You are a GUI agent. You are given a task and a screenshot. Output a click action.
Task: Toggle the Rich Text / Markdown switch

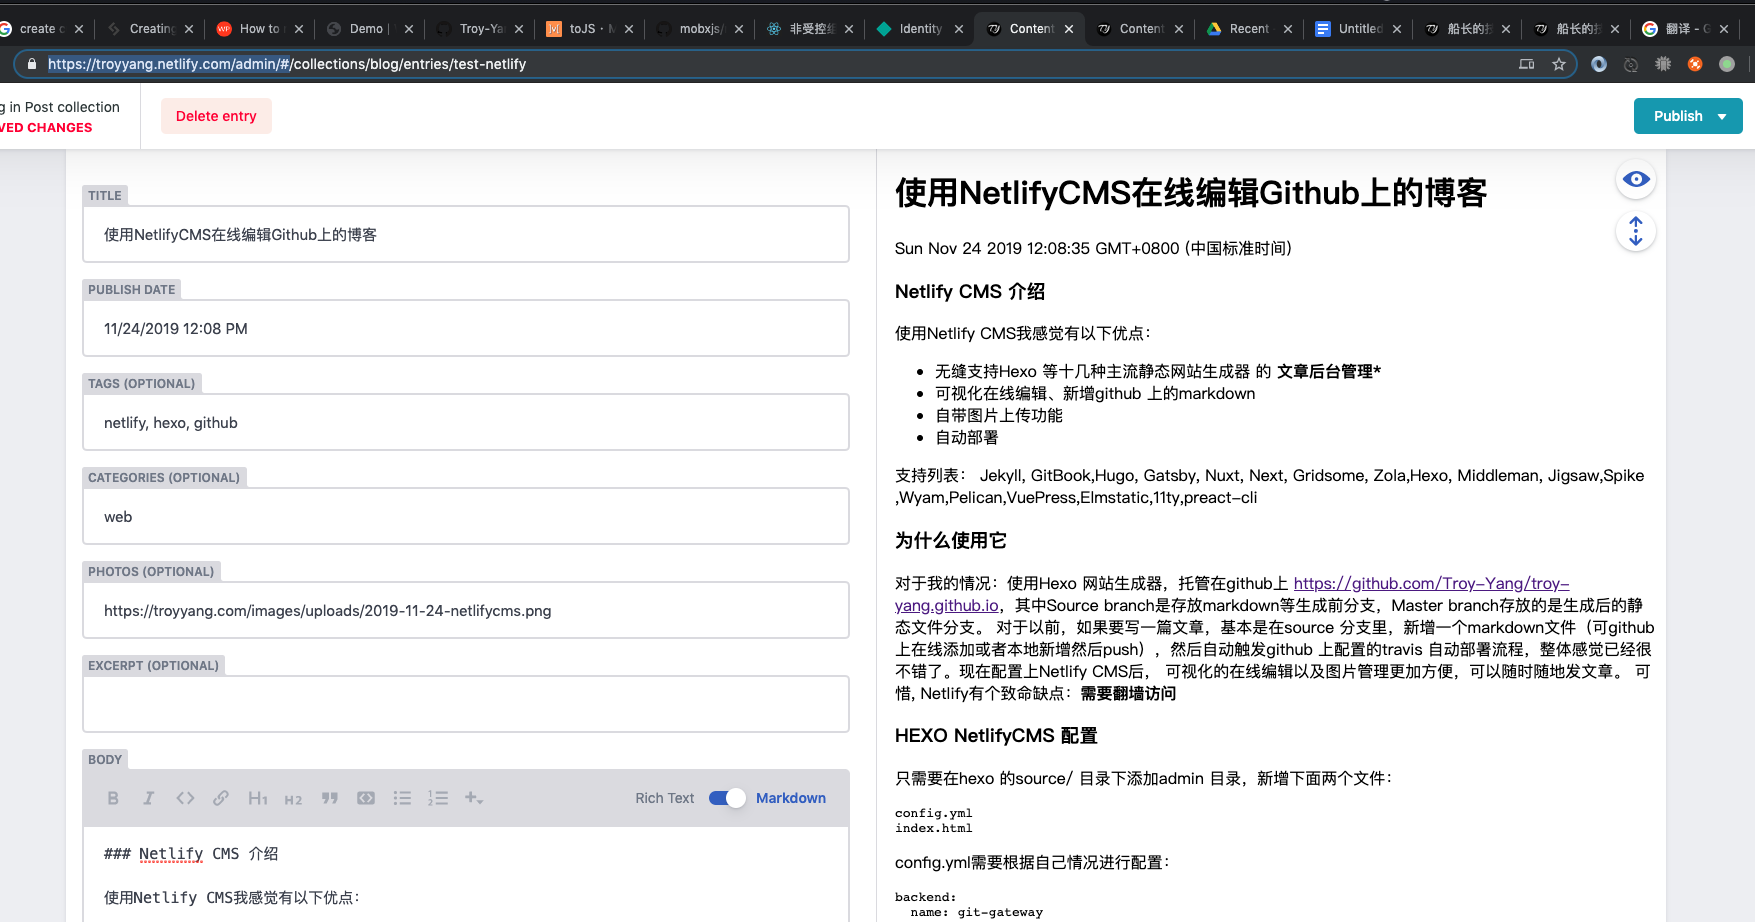tap(727, 798)
